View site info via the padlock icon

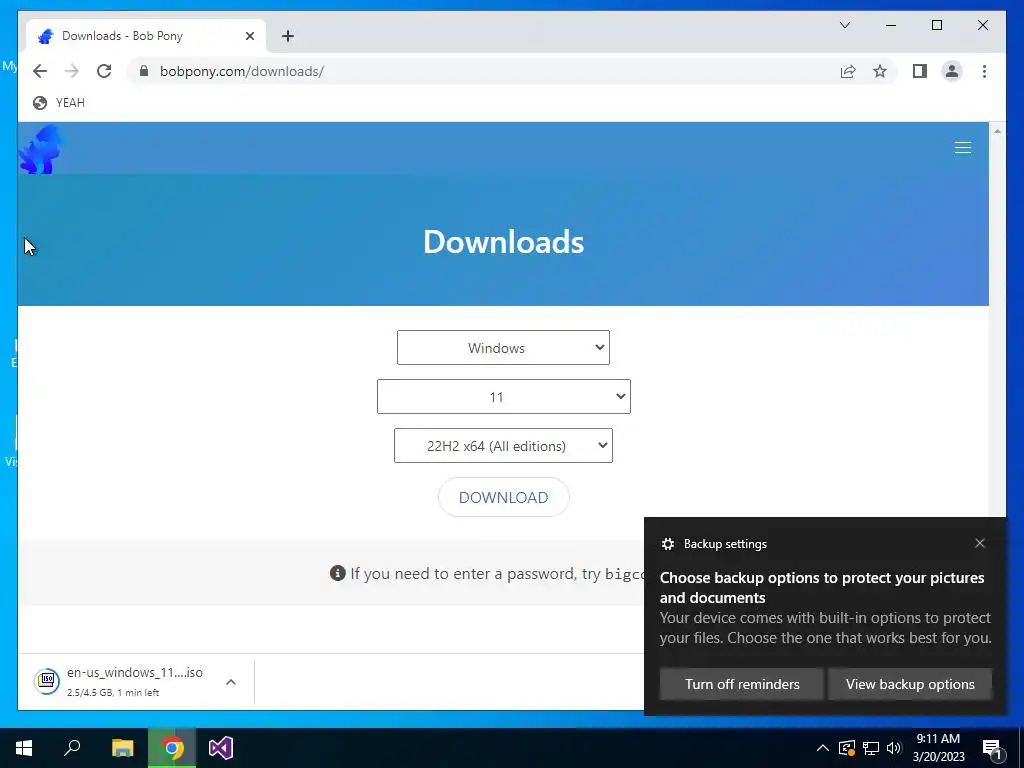point(144,71)
